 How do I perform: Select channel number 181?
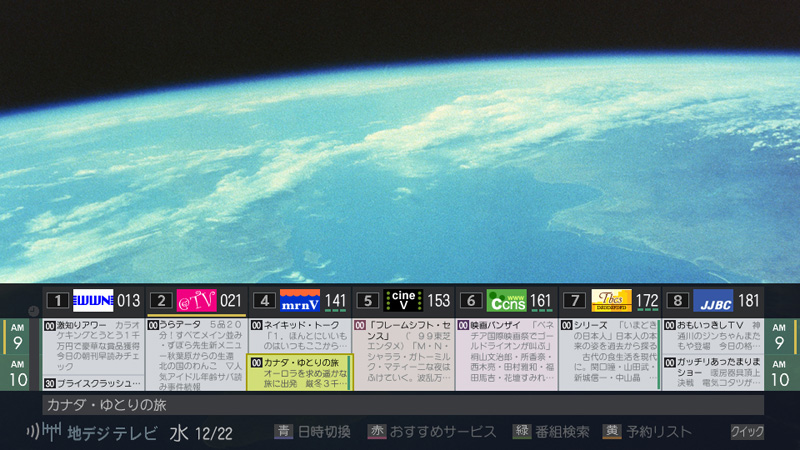point(748,301)
